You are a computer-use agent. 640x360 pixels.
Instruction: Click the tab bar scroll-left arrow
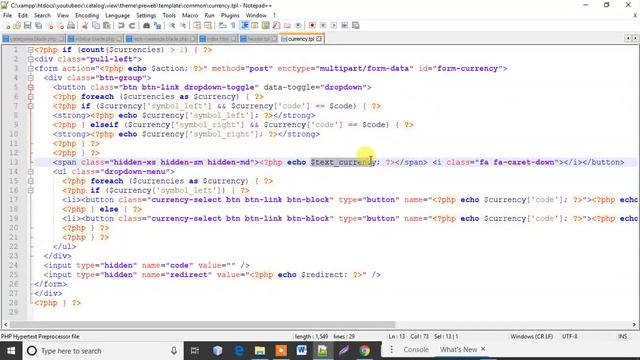(628, 38)
